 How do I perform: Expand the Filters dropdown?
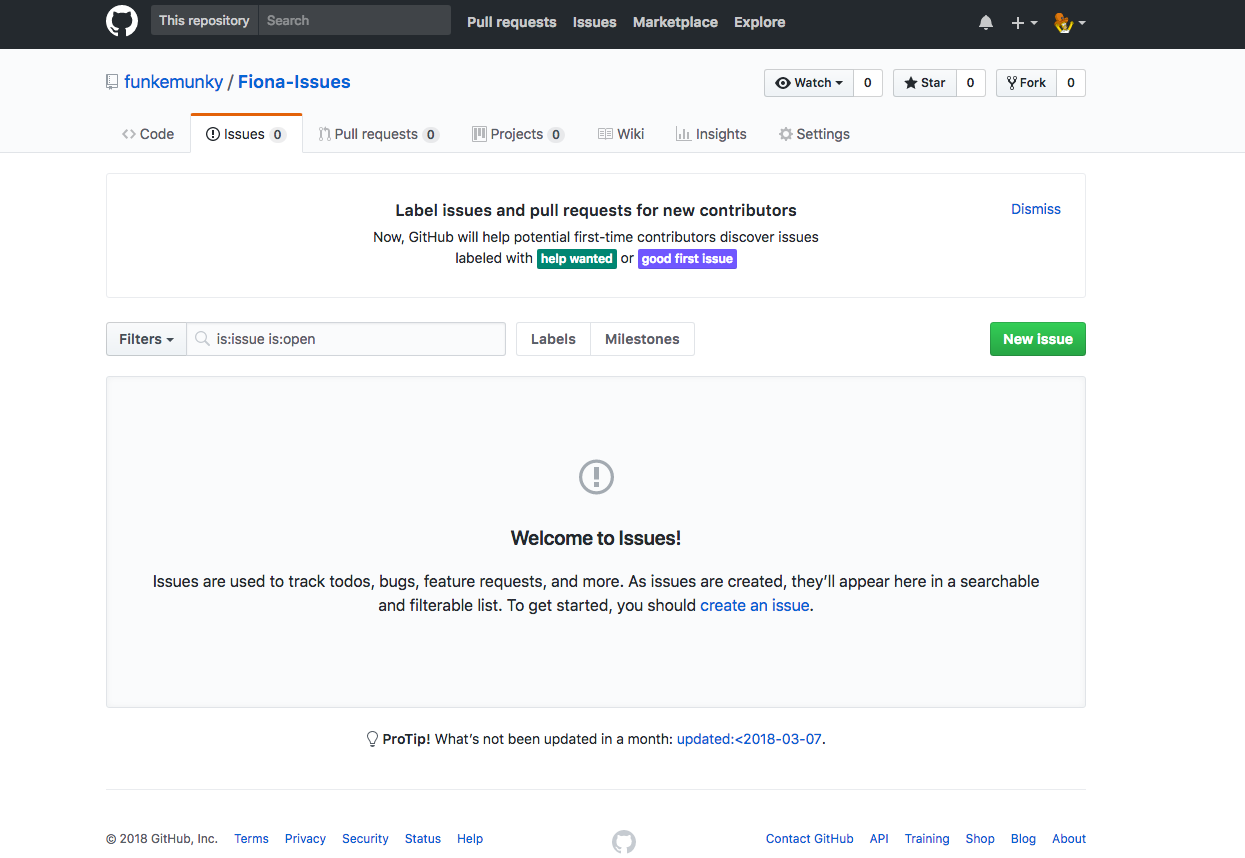(146, 339)
